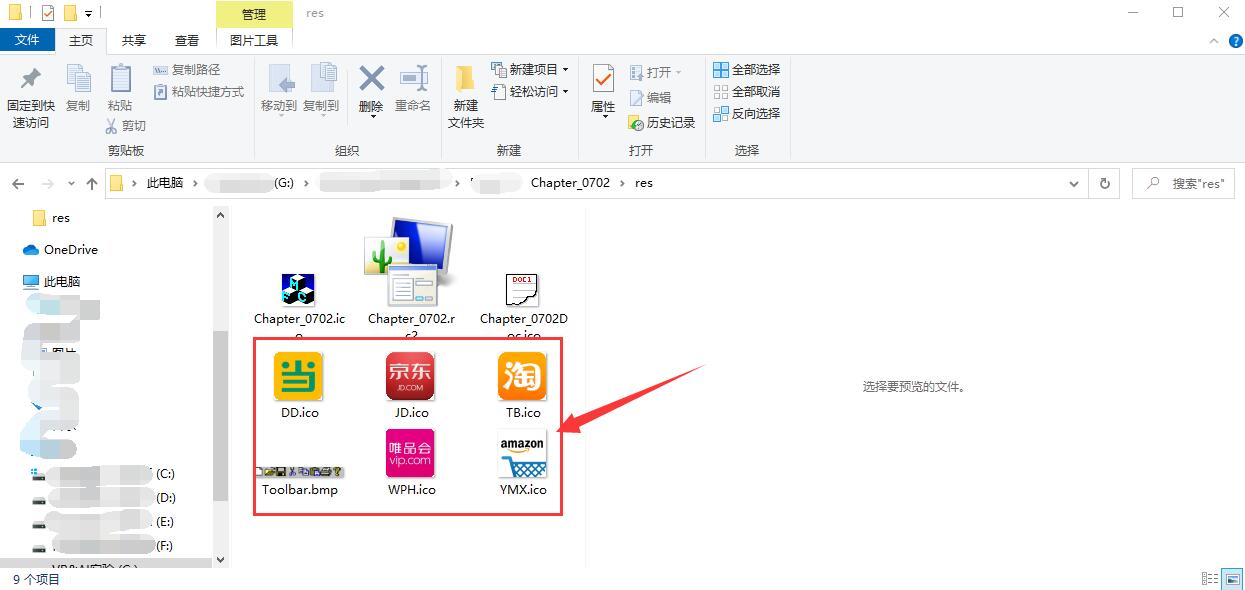Screen dimensions: 1245x590
Task: Select the YMX.ico Amazon icon file
Action: (x=523, y=463)
